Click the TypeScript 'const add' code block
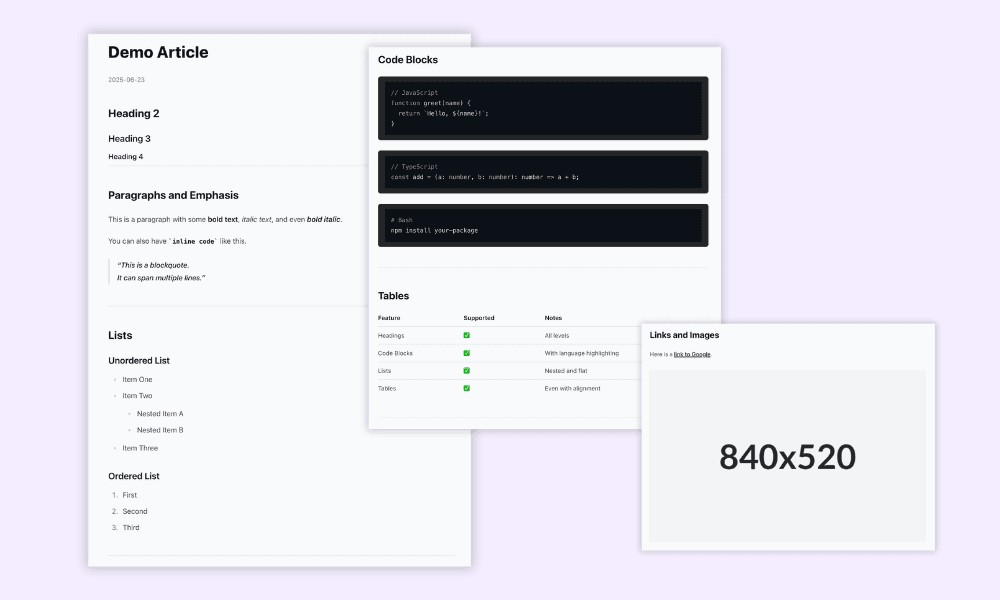 click(543, 172)
